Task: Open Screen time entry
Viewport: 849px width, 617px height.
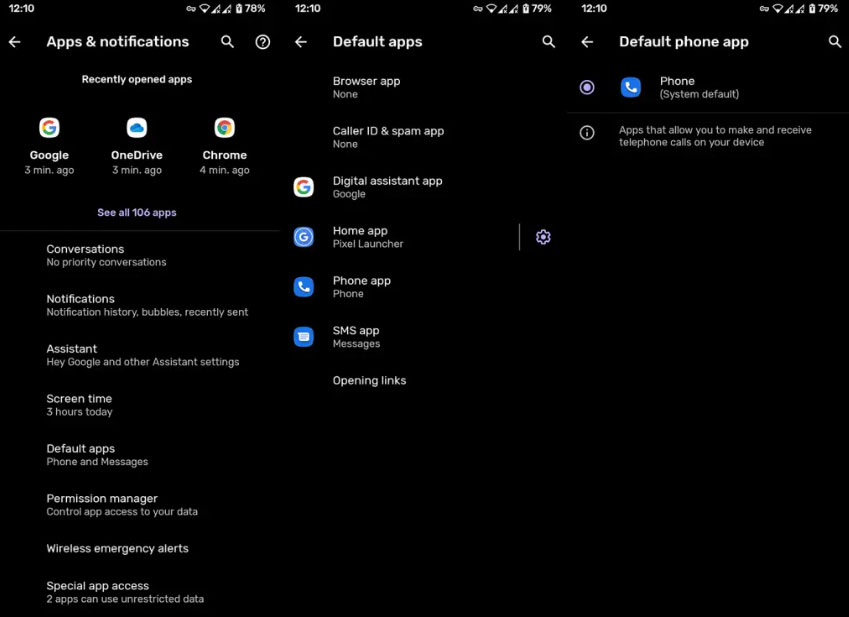Action: 140,405
